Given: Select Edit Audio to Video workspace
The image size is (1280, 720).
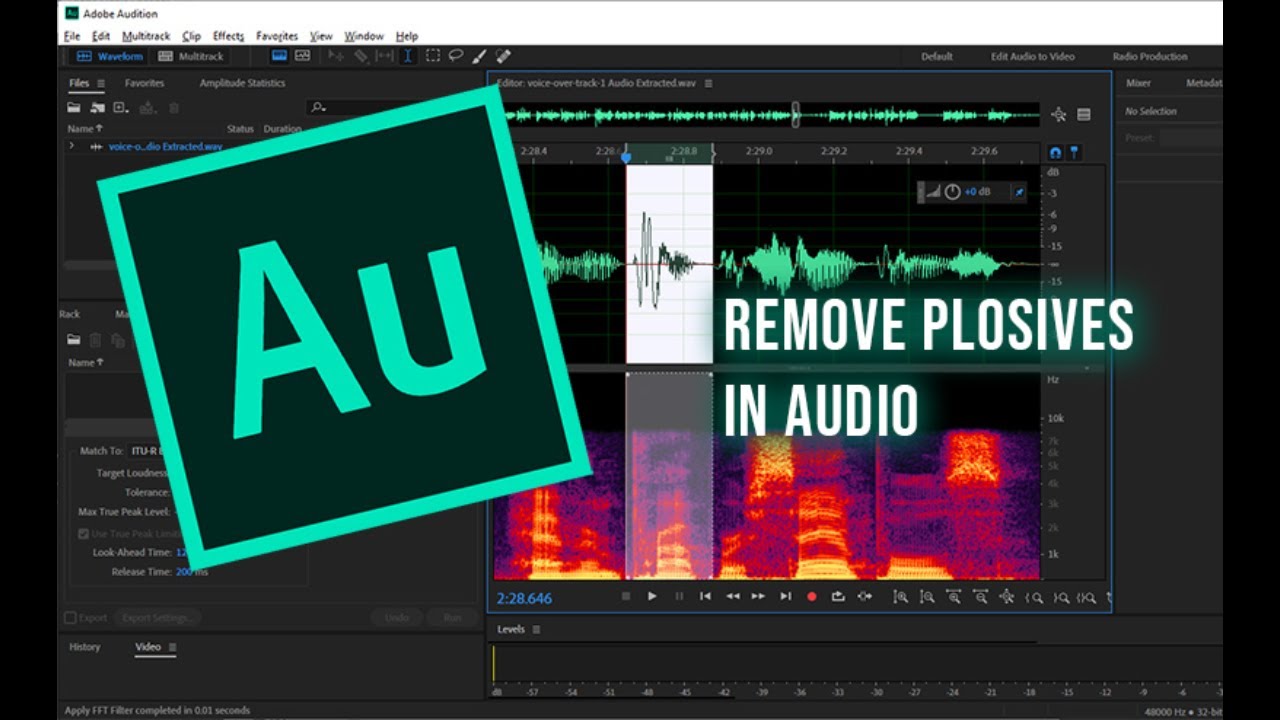Looking at the screenshot, I should [1033, 57].
